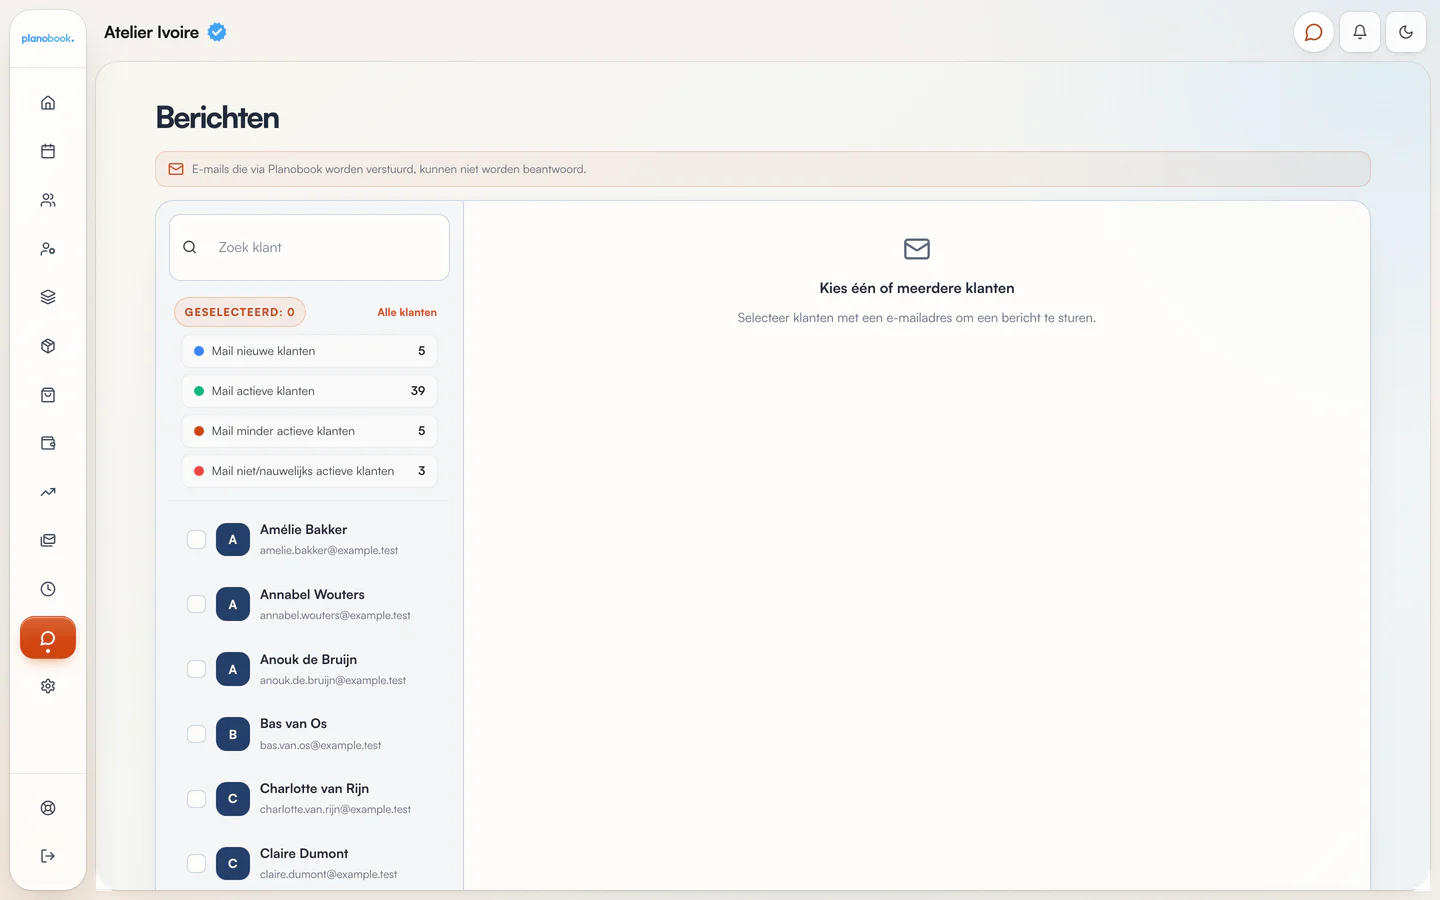Select the Mail actieve klanten filter
Viewport: 1440px width, 900px height.
309,391
